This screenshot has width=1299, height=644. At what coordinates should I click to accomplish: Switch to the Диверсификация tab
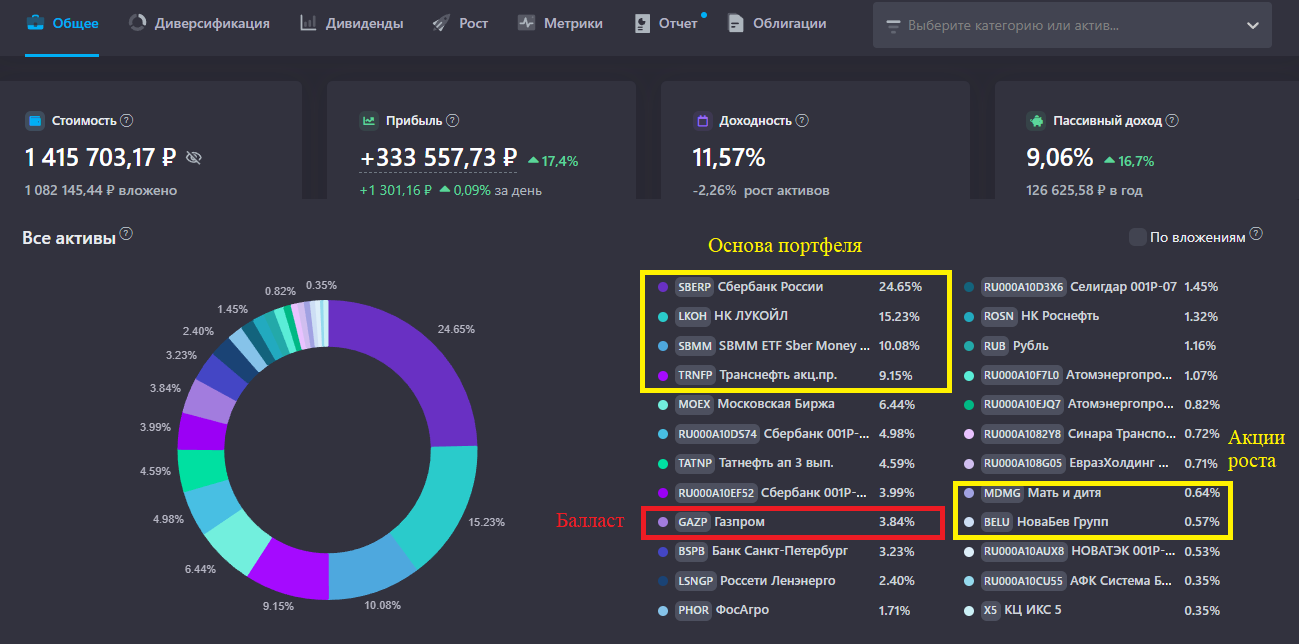pyautogui.click(x=199, y=24)
